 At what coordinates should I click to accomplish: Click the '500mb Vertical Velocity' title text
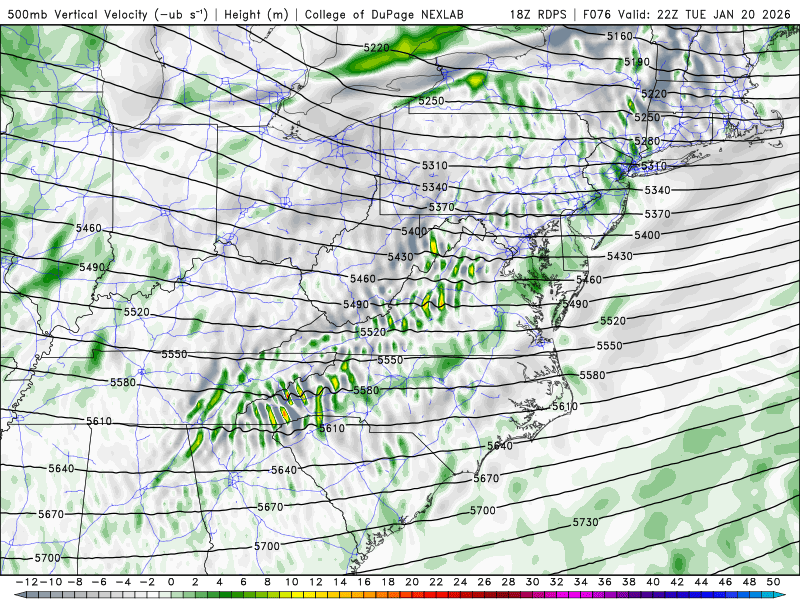(x=78, y=14)
